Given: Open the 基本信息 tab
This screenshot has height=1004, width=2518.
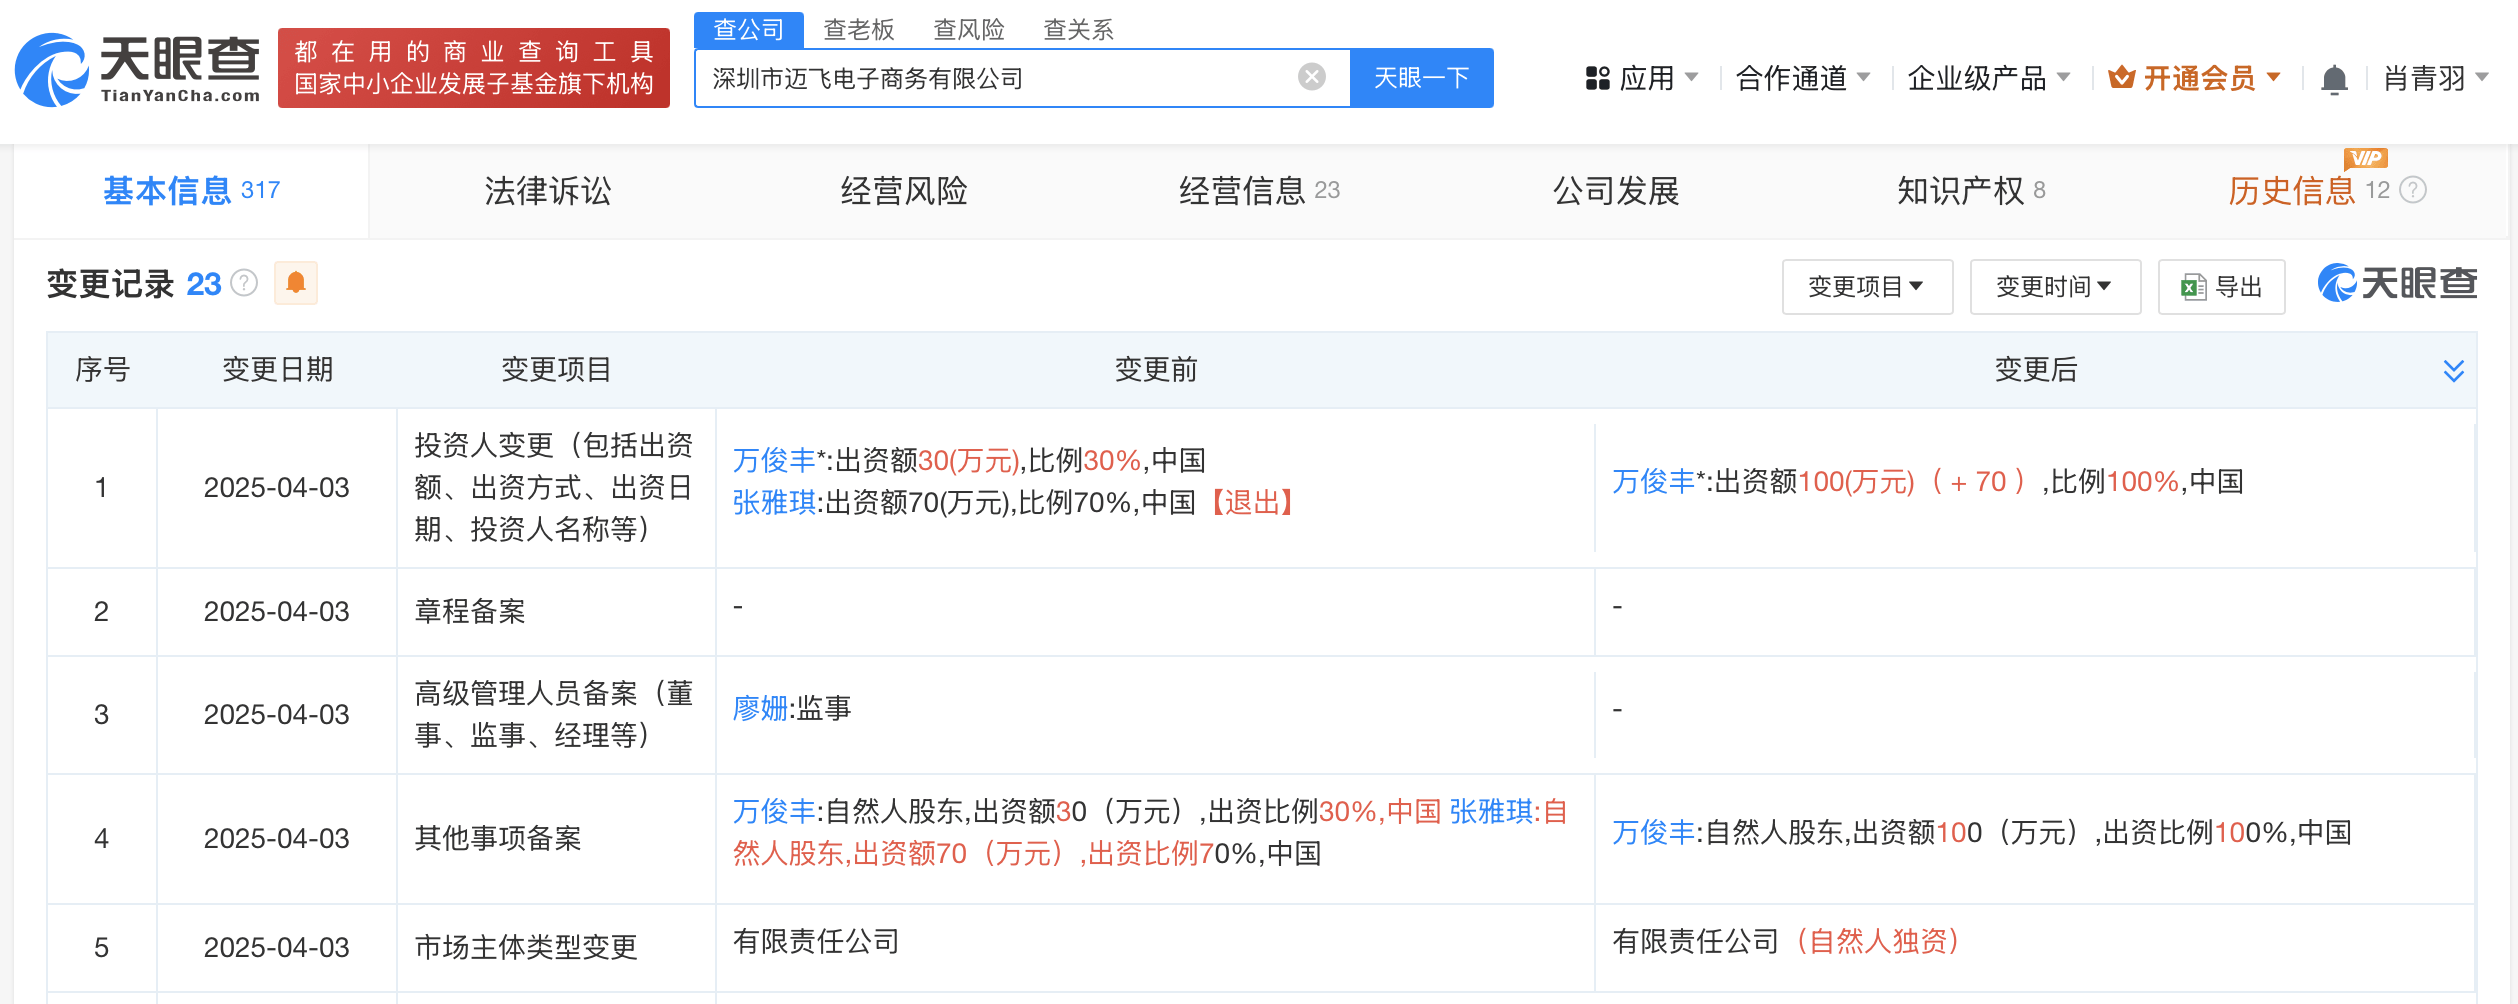Looking at the screenshot, I should [191, 190].
